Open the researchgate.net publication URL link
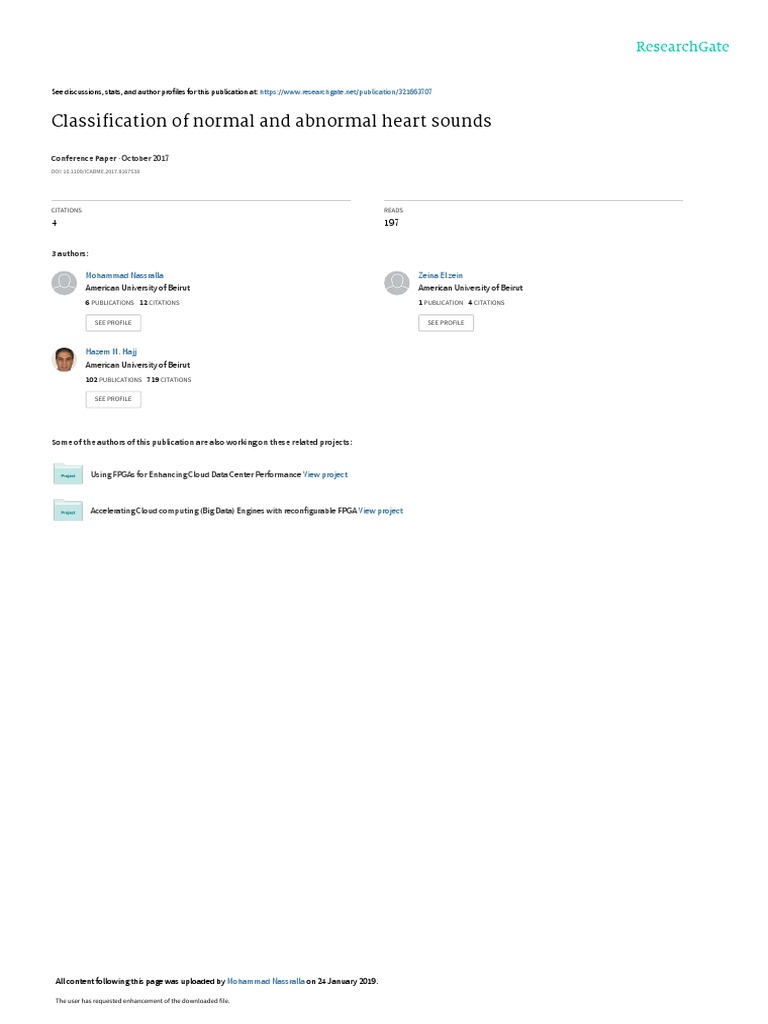 pos(345,92)
